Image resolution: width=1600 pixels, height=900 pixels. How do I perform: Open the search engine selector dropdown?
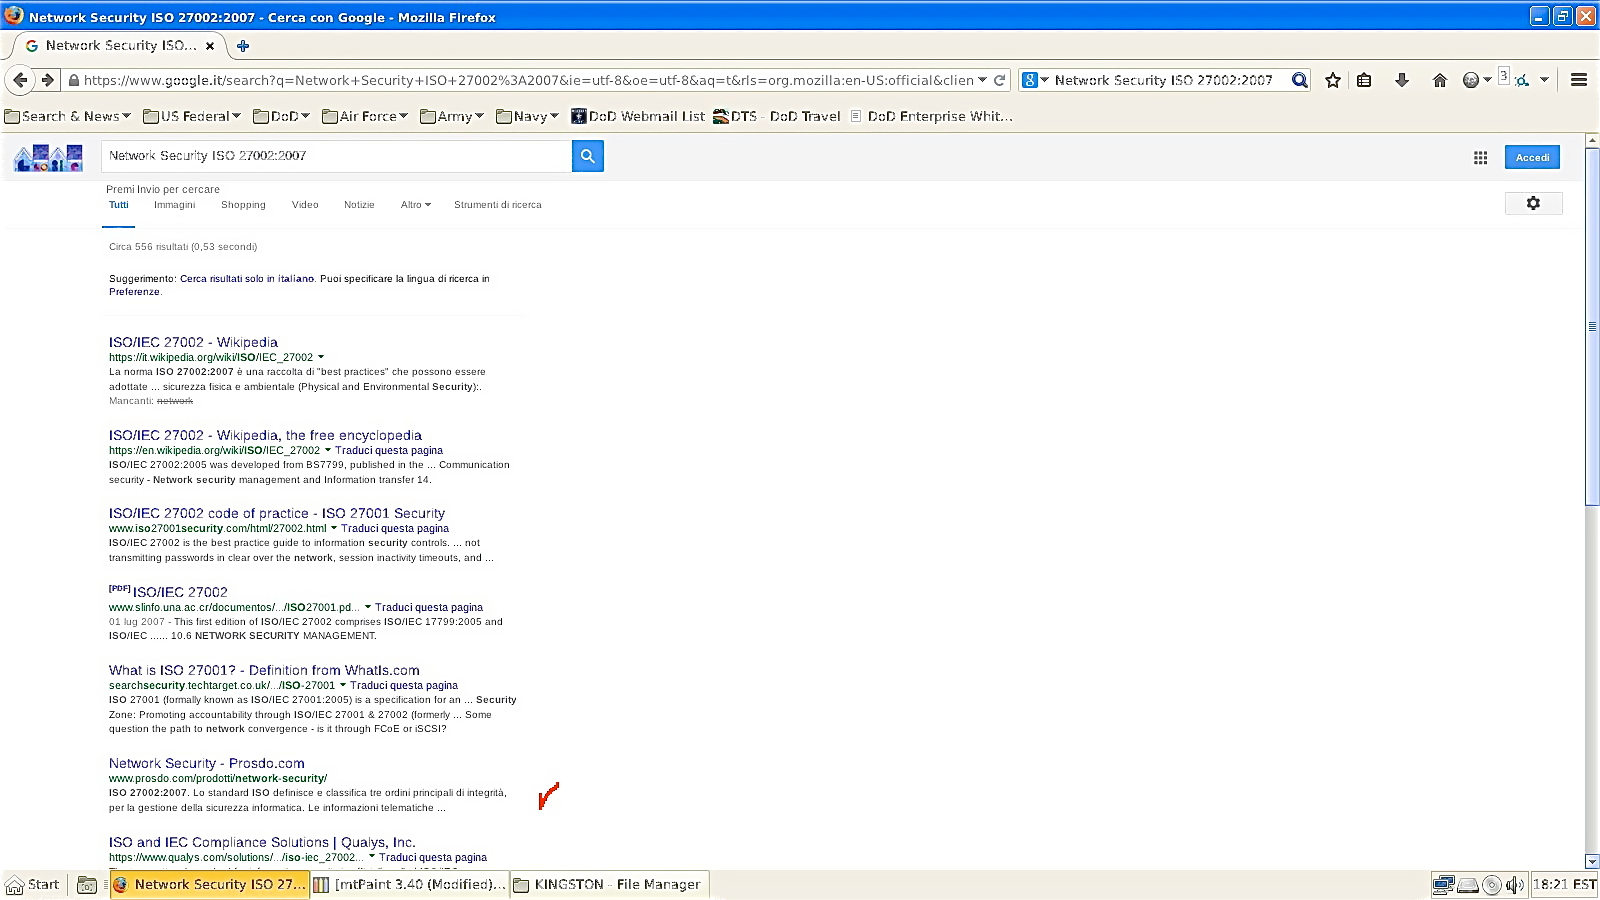[x=1035, y=80]
